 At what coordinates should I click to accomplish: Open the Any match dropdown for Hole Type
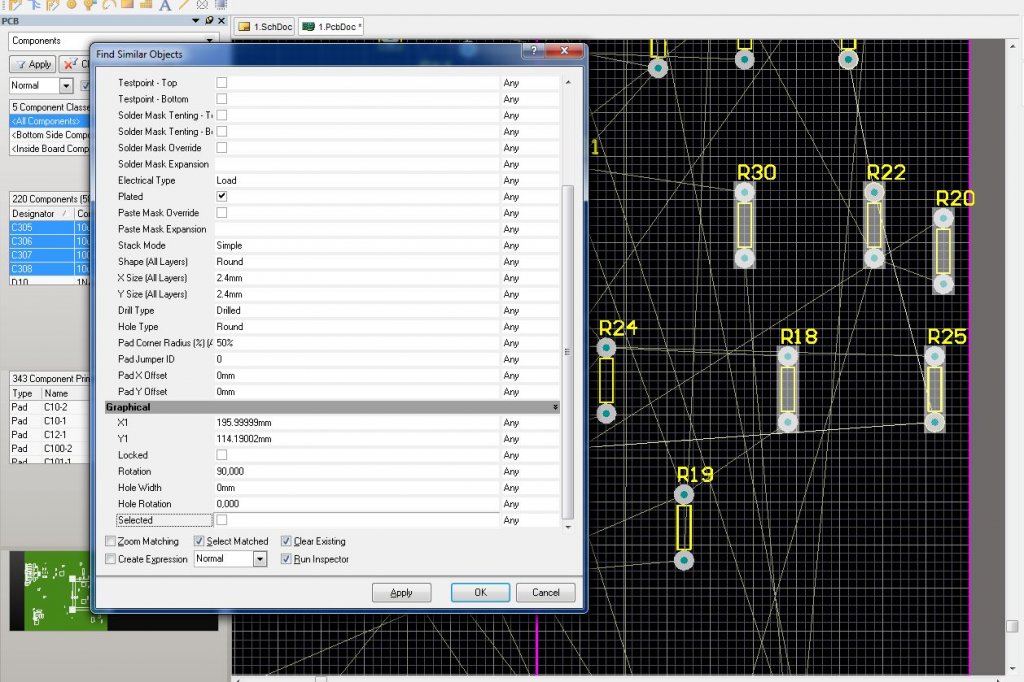[x=530, y=327]
